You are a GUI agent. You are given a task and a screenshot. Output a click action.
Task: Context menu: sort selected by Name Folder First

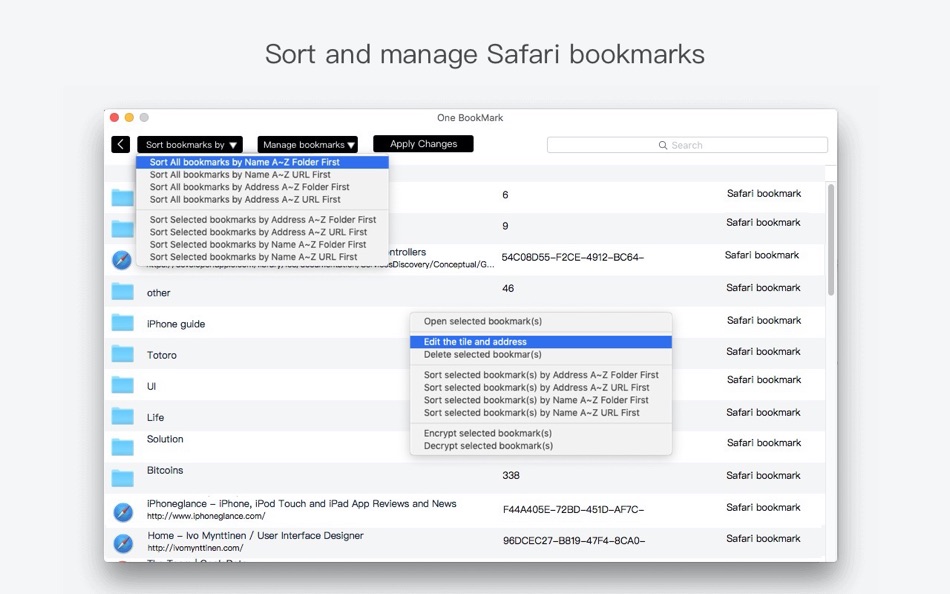(x=541, y=400)
